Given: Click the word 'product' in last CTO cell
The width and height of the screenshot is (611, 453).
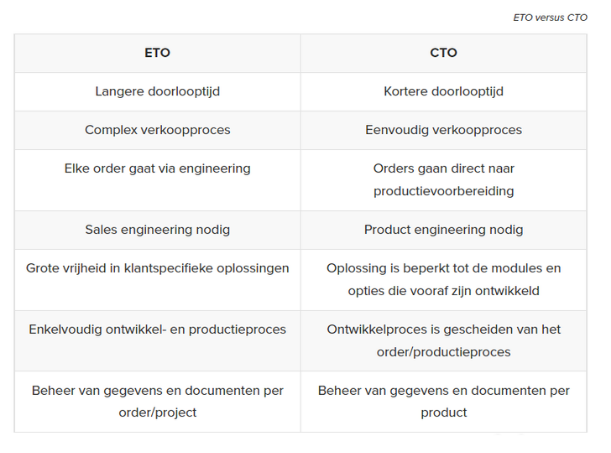Looking at the screenshot, I should pos(443,412).
